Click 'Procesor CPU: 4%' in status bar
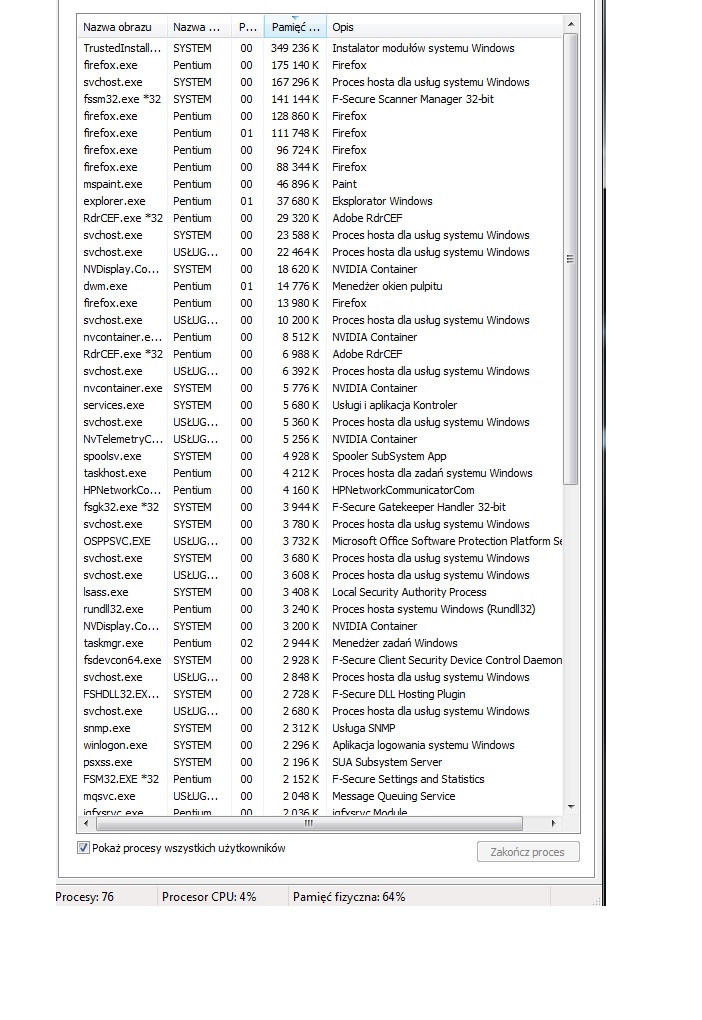The image size is (702, 1020). click(x=209, y=896)
